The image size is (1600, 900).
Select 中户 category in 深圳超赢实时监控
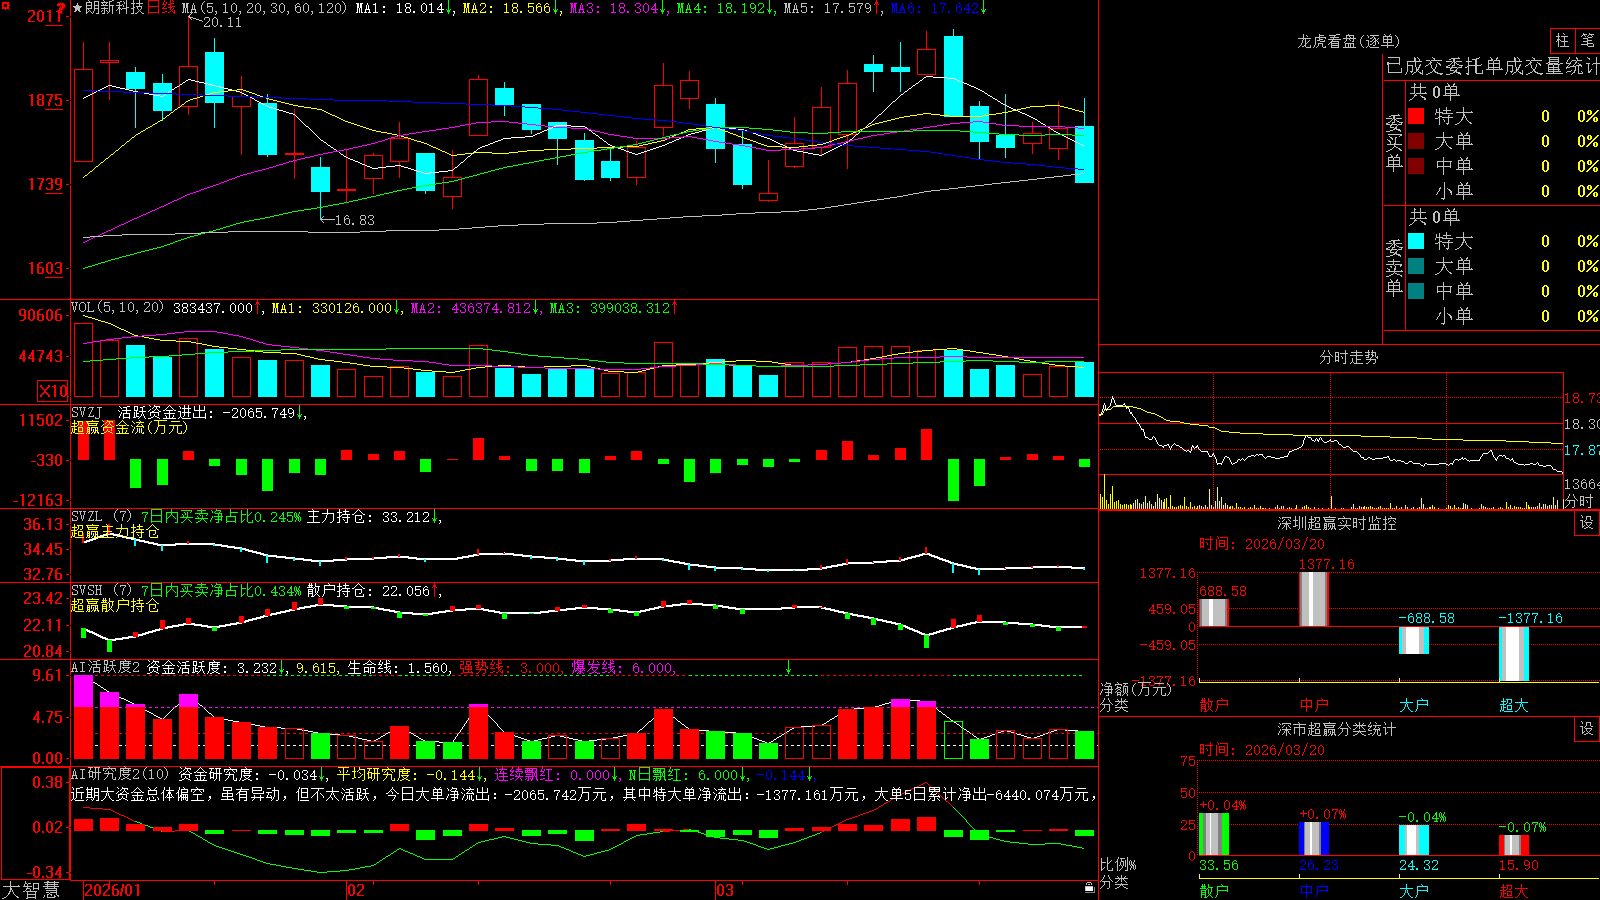[1314, 705]
